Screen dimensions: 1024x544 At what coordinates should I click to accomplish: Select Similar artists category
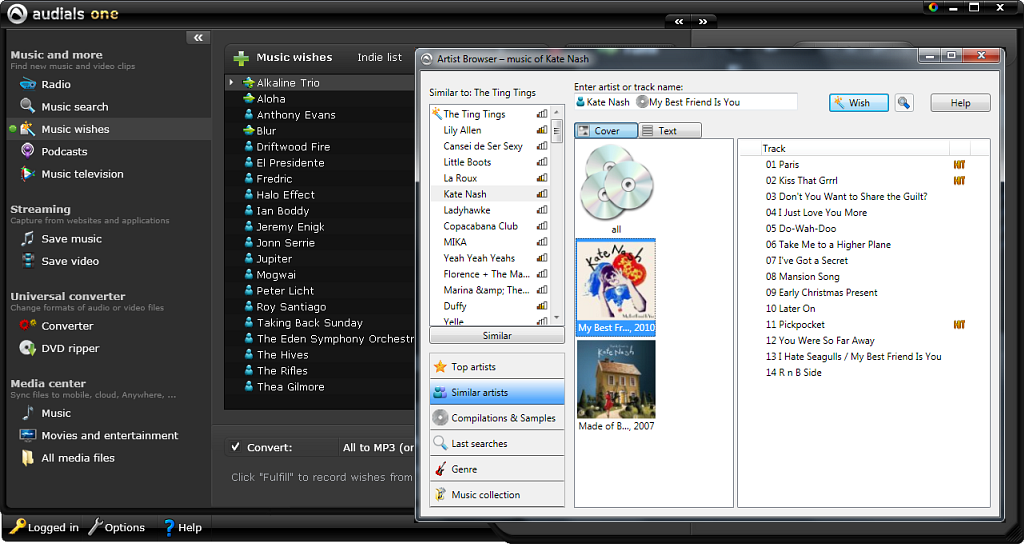point(497,392)
